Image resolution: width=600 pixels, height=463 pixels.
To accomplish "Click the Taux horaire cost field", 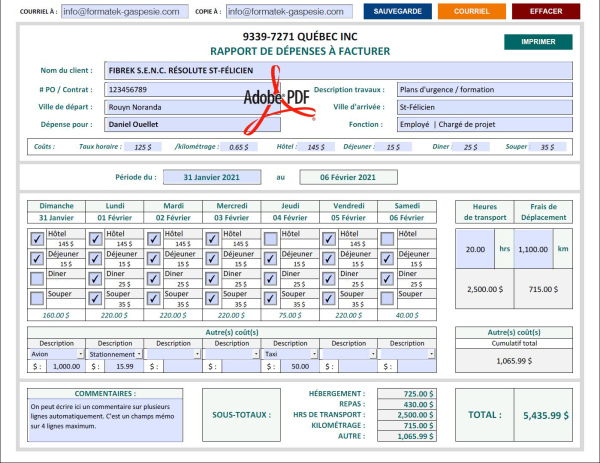I will click(143, 147).
